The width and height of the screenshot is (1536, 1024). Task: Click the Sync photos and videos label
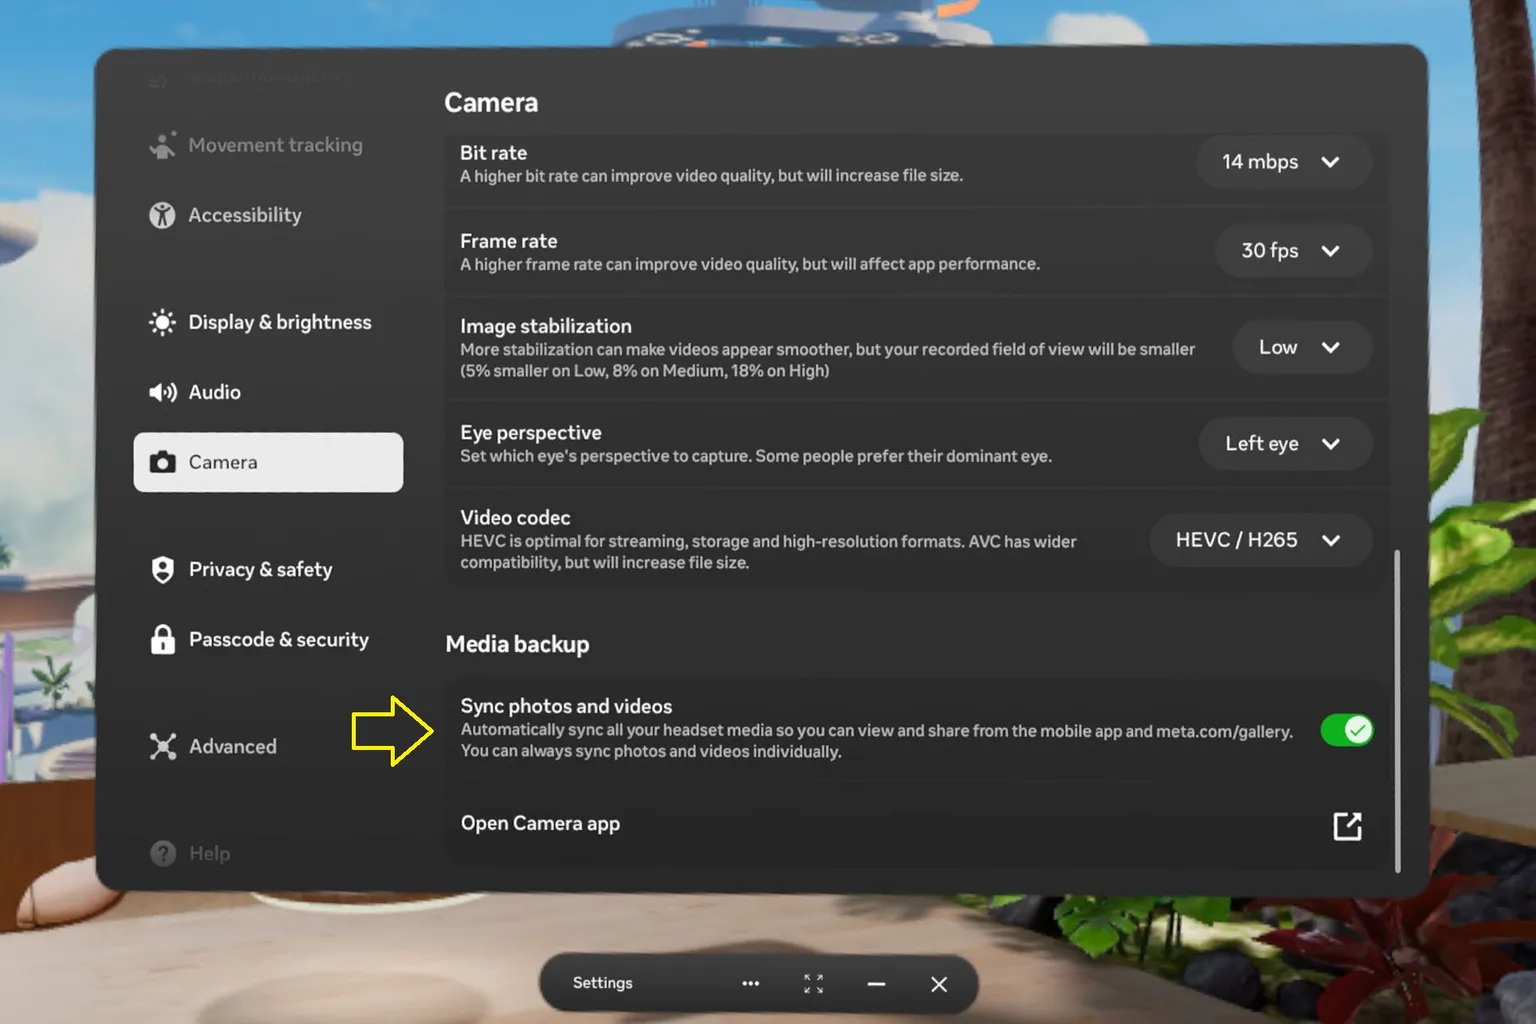[566, 706]
